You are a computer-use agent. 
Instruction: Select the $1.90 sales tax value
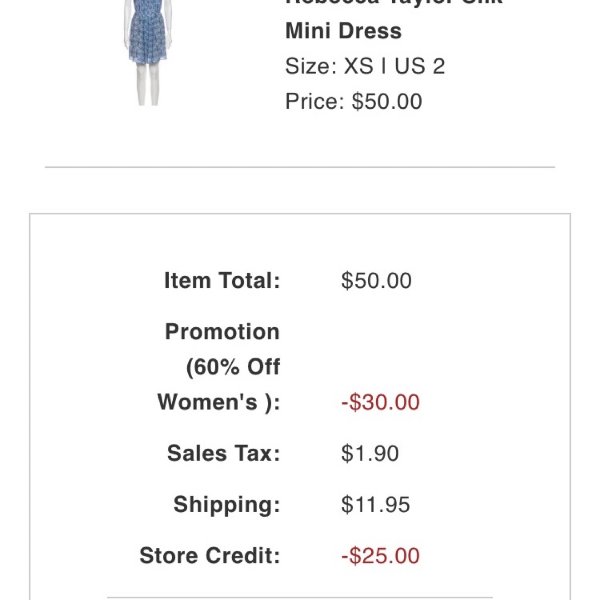(x=370, y=453)
